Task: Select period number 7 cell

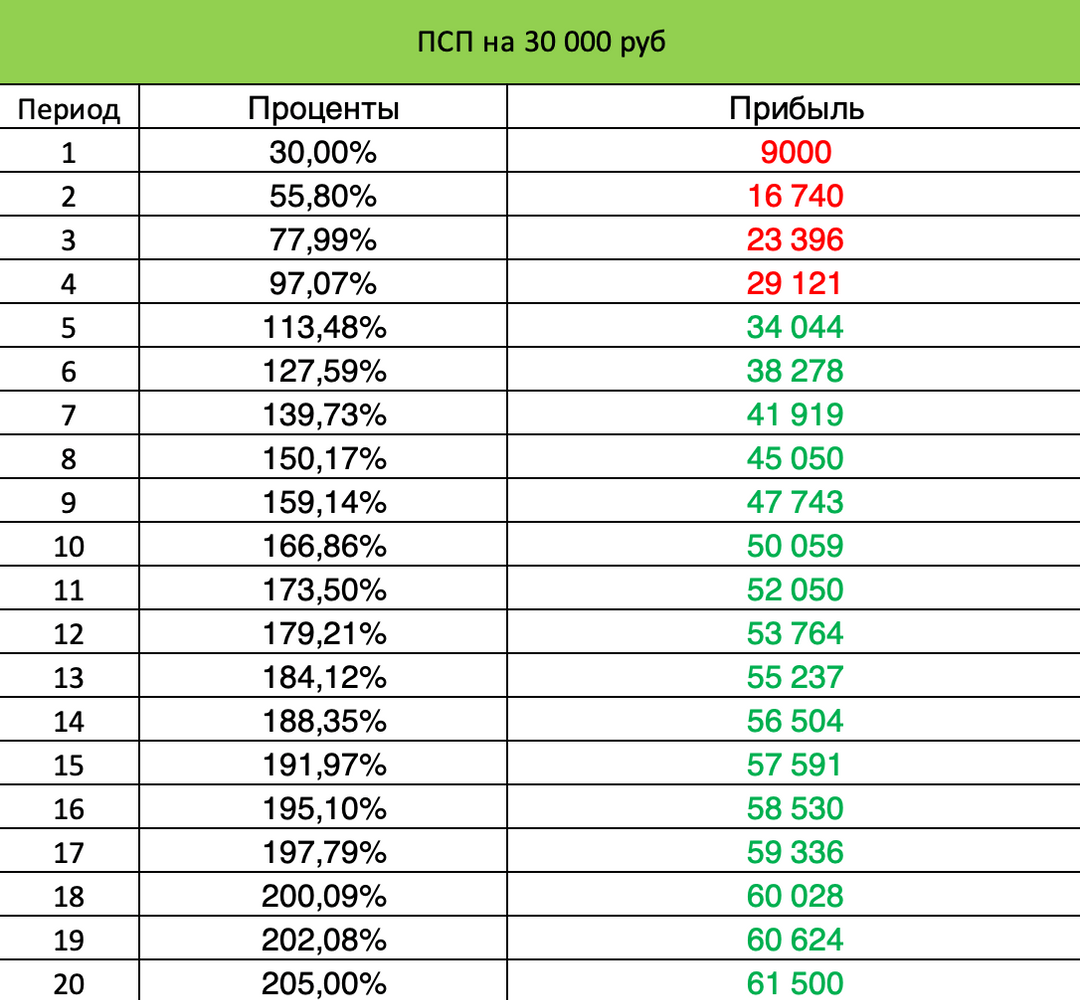Action: click(x=69, y=415)
